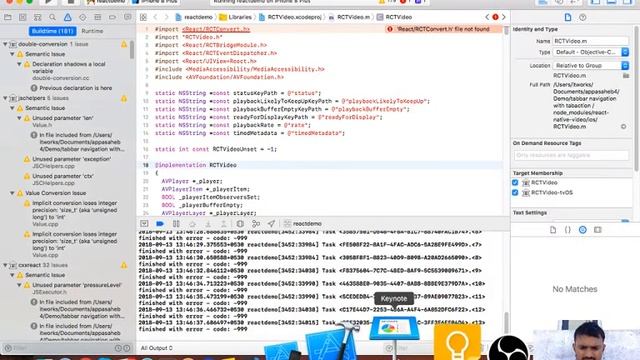Select the Issue navigator warning triangle

tap(67, 17)
